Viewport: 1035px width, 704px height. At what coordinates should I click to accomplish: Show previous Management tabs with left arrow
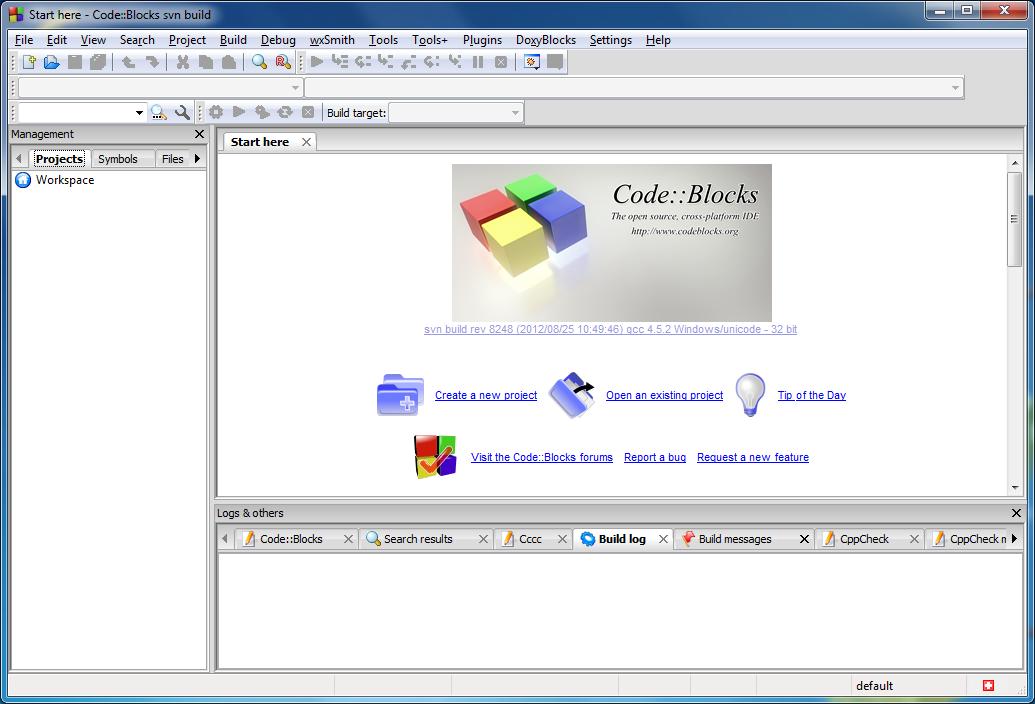tap(18, 158)
